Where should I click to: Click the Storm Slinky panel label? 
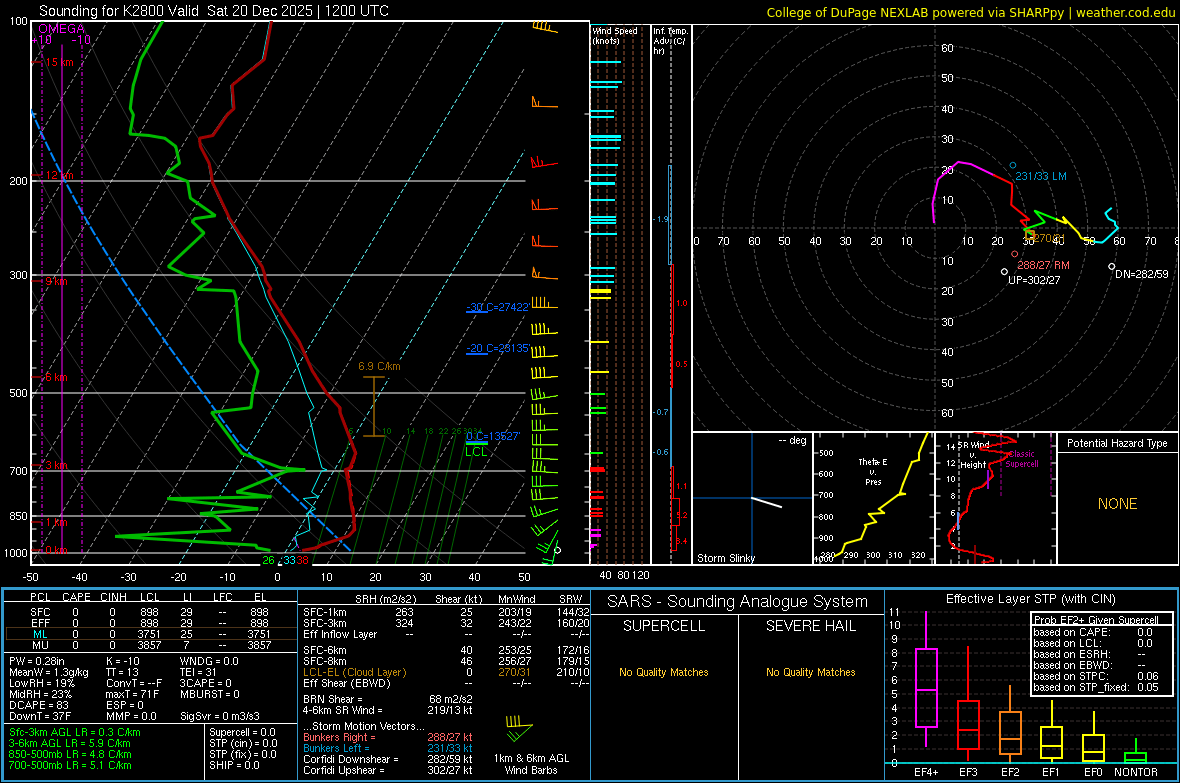[x=725, y=558]
